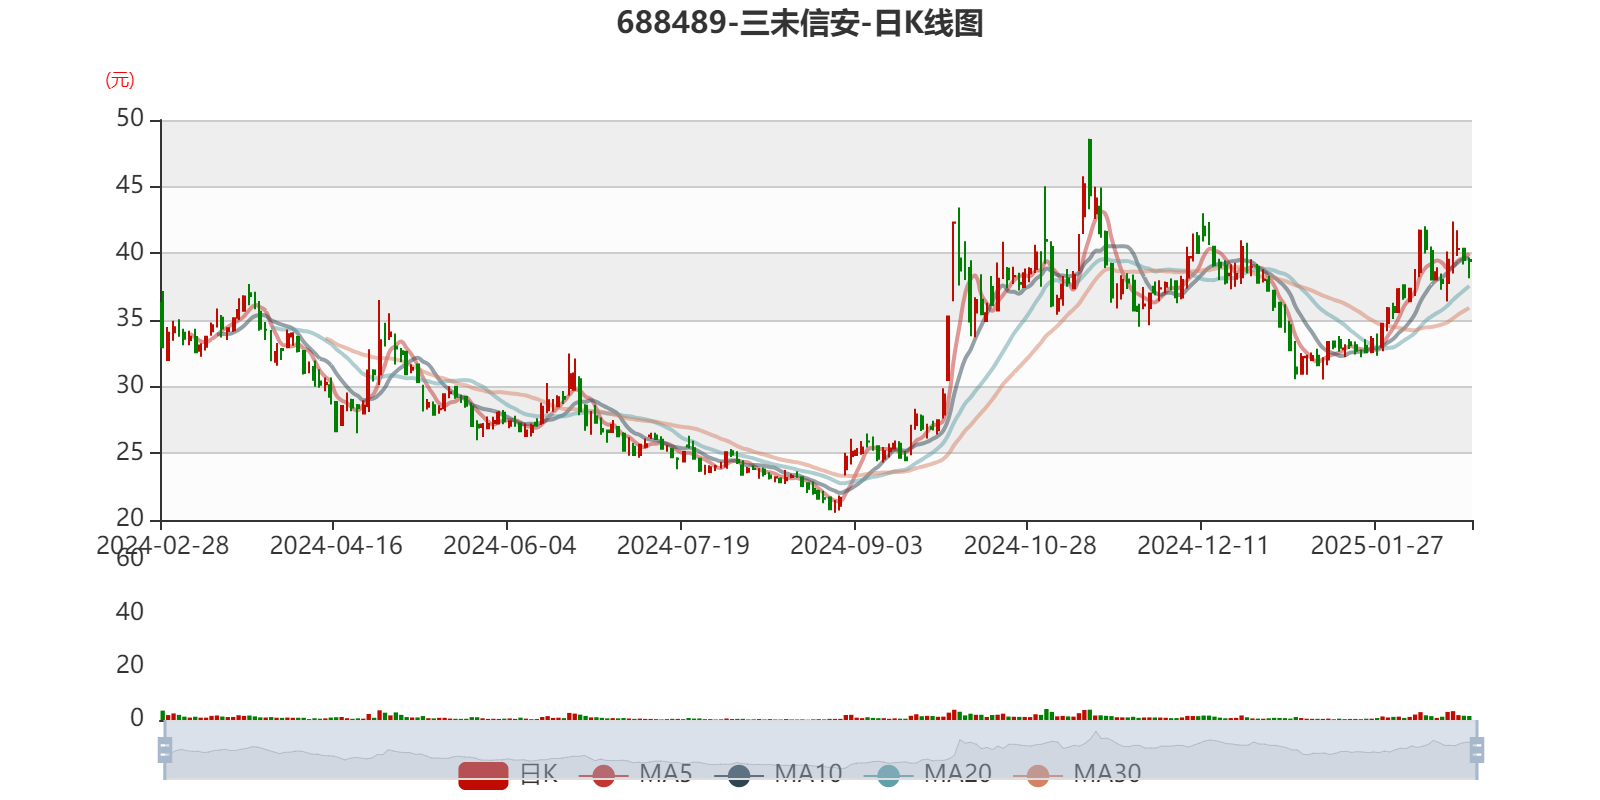
Task: Toggle the MA30 line in legend
Action: pos(1077,774)
